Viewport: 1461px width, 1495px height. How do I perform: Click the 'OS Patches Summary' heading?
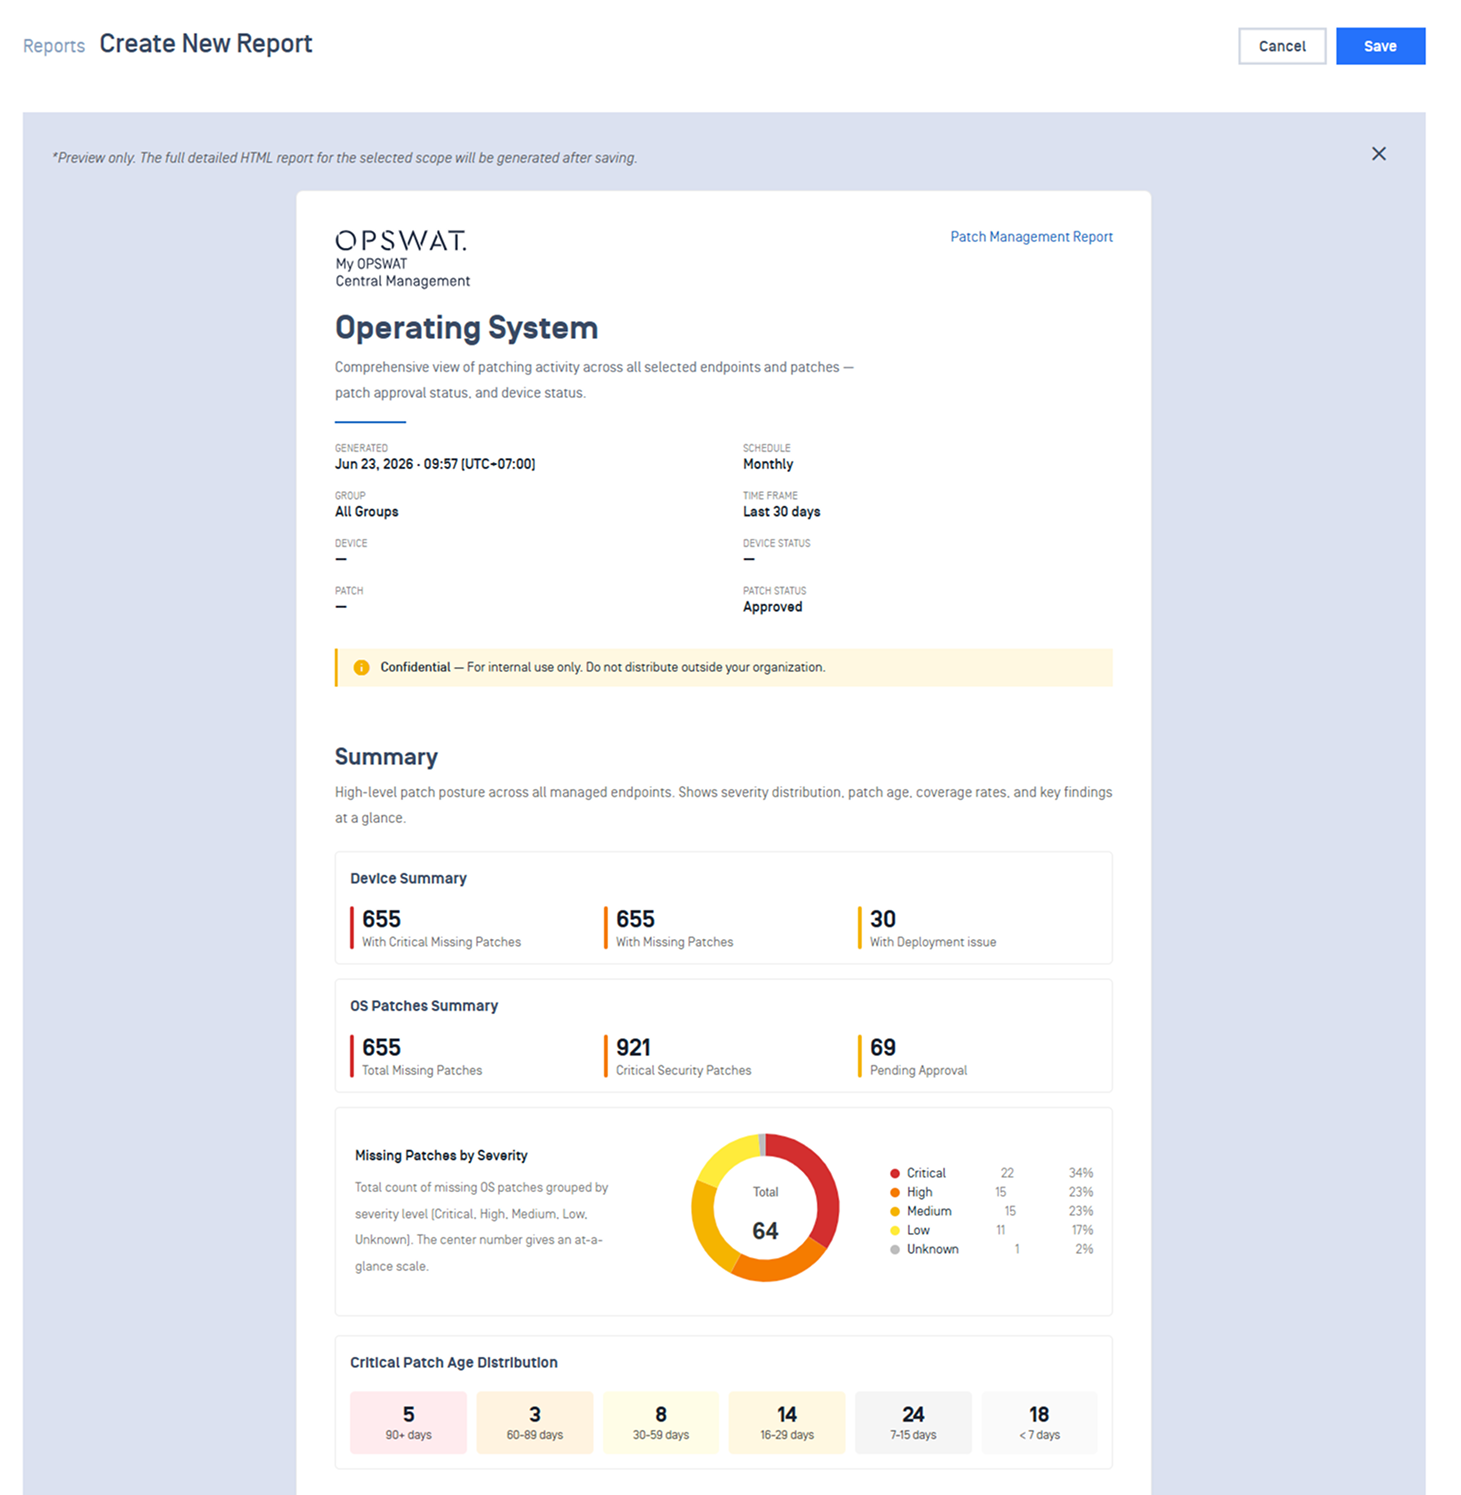424,1006
